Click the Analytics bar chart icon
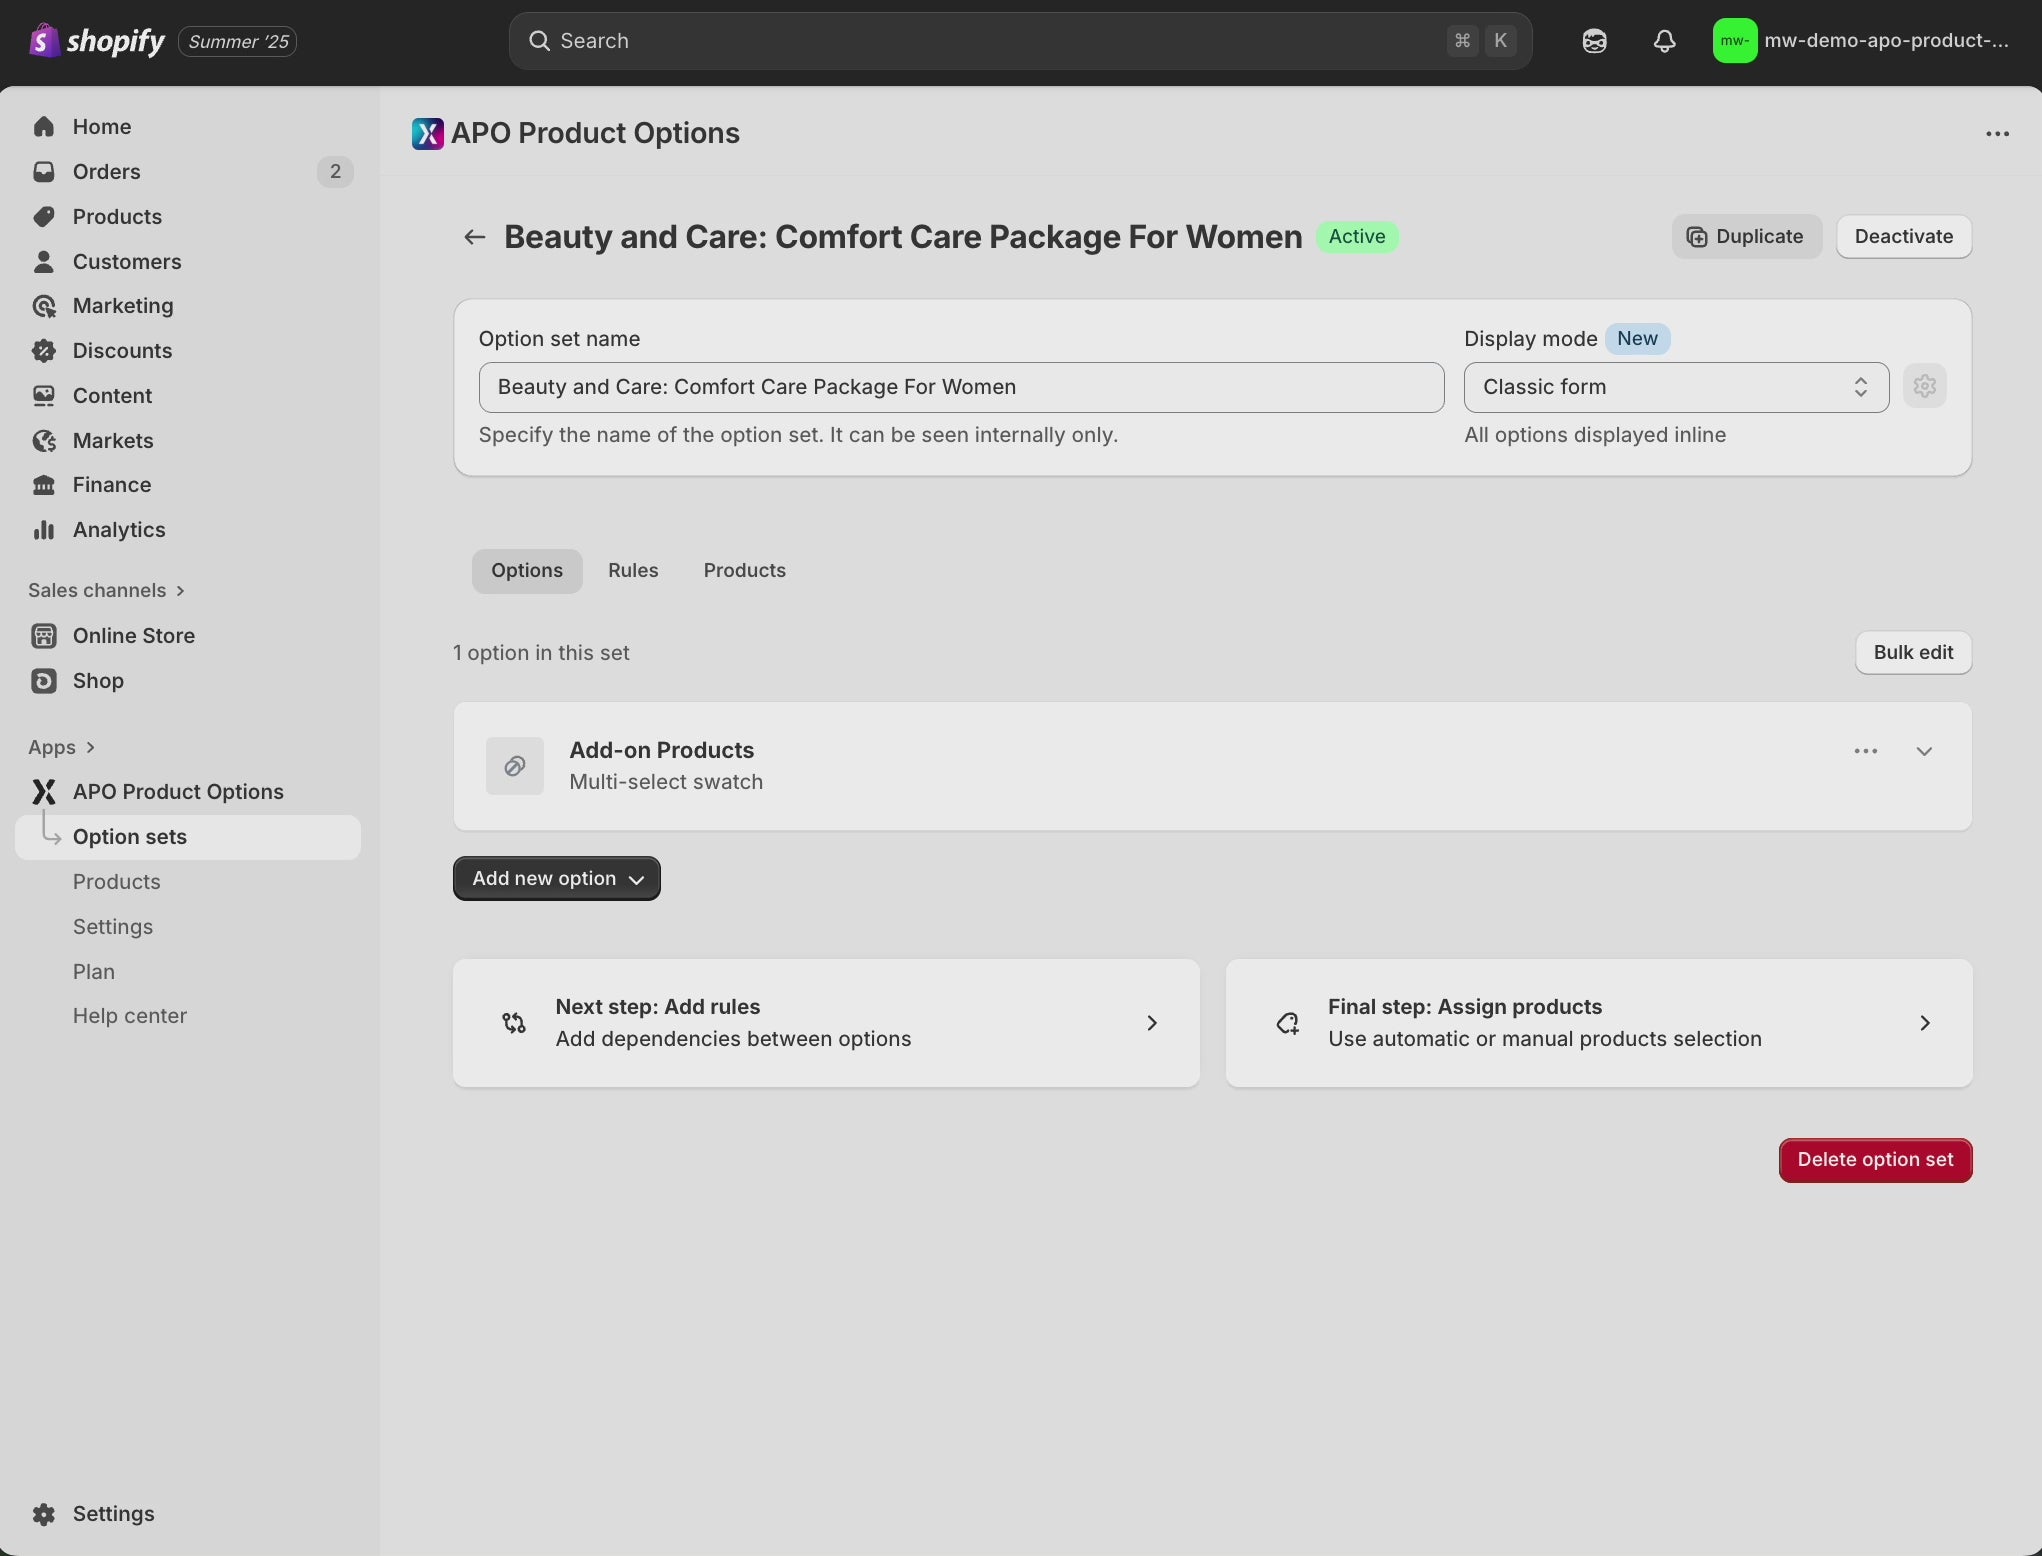This screenshot has width=2042, height=1556. pyautogui.click(x=44, y=530)
